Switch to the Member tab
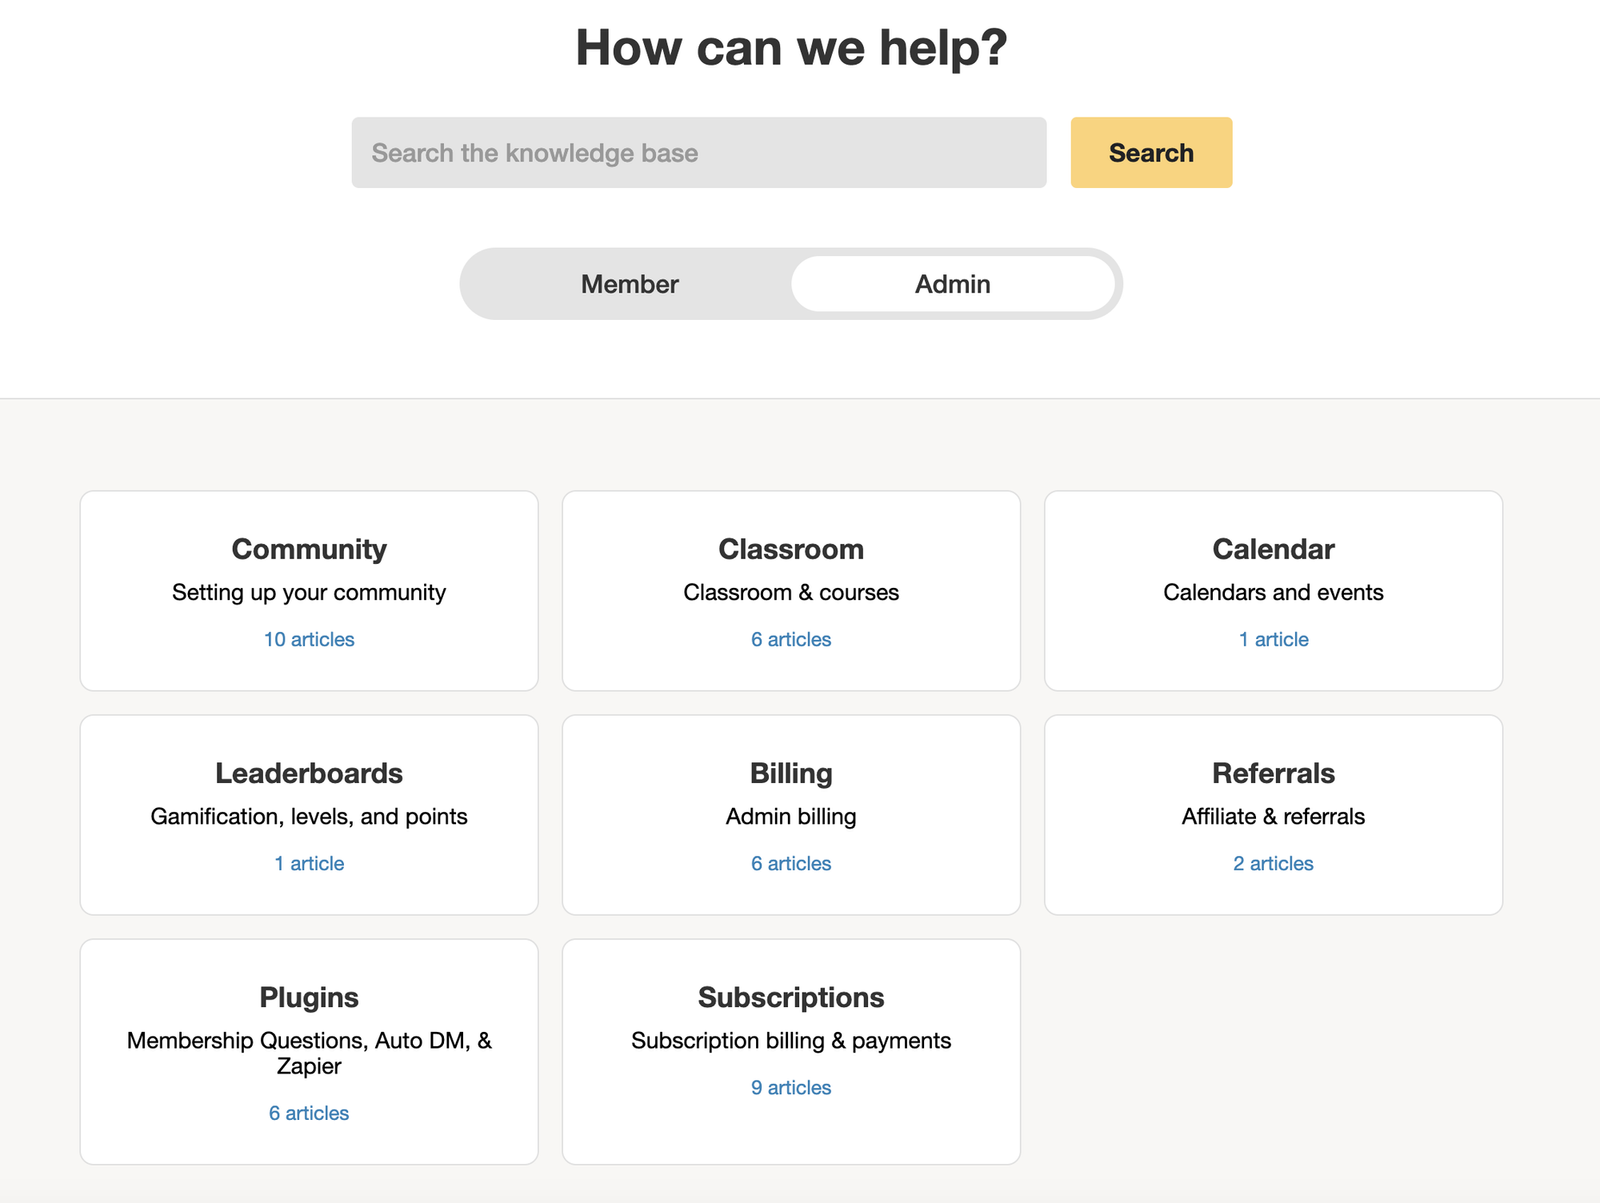This screenshot has width=1600, height=1203. 628,284
